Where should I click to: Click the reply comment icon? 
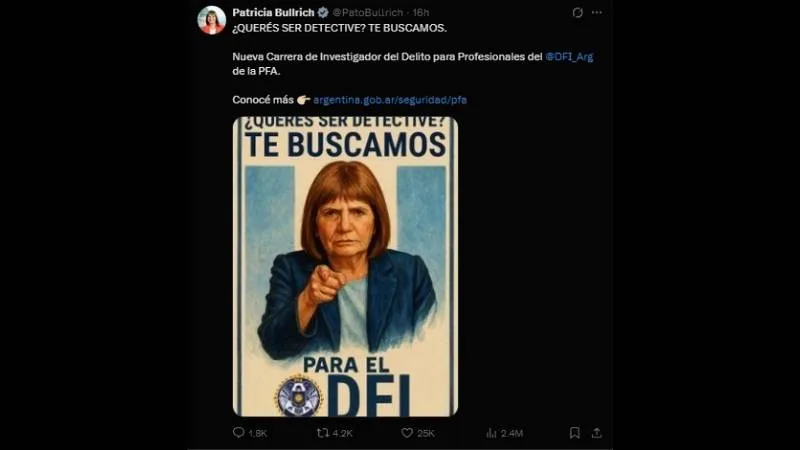coord(238,433)
